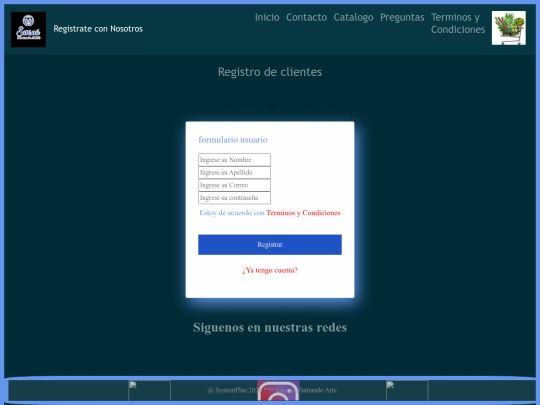540x405 pixels.
Task: Go to the Inicio menu item
Action: 267,17
